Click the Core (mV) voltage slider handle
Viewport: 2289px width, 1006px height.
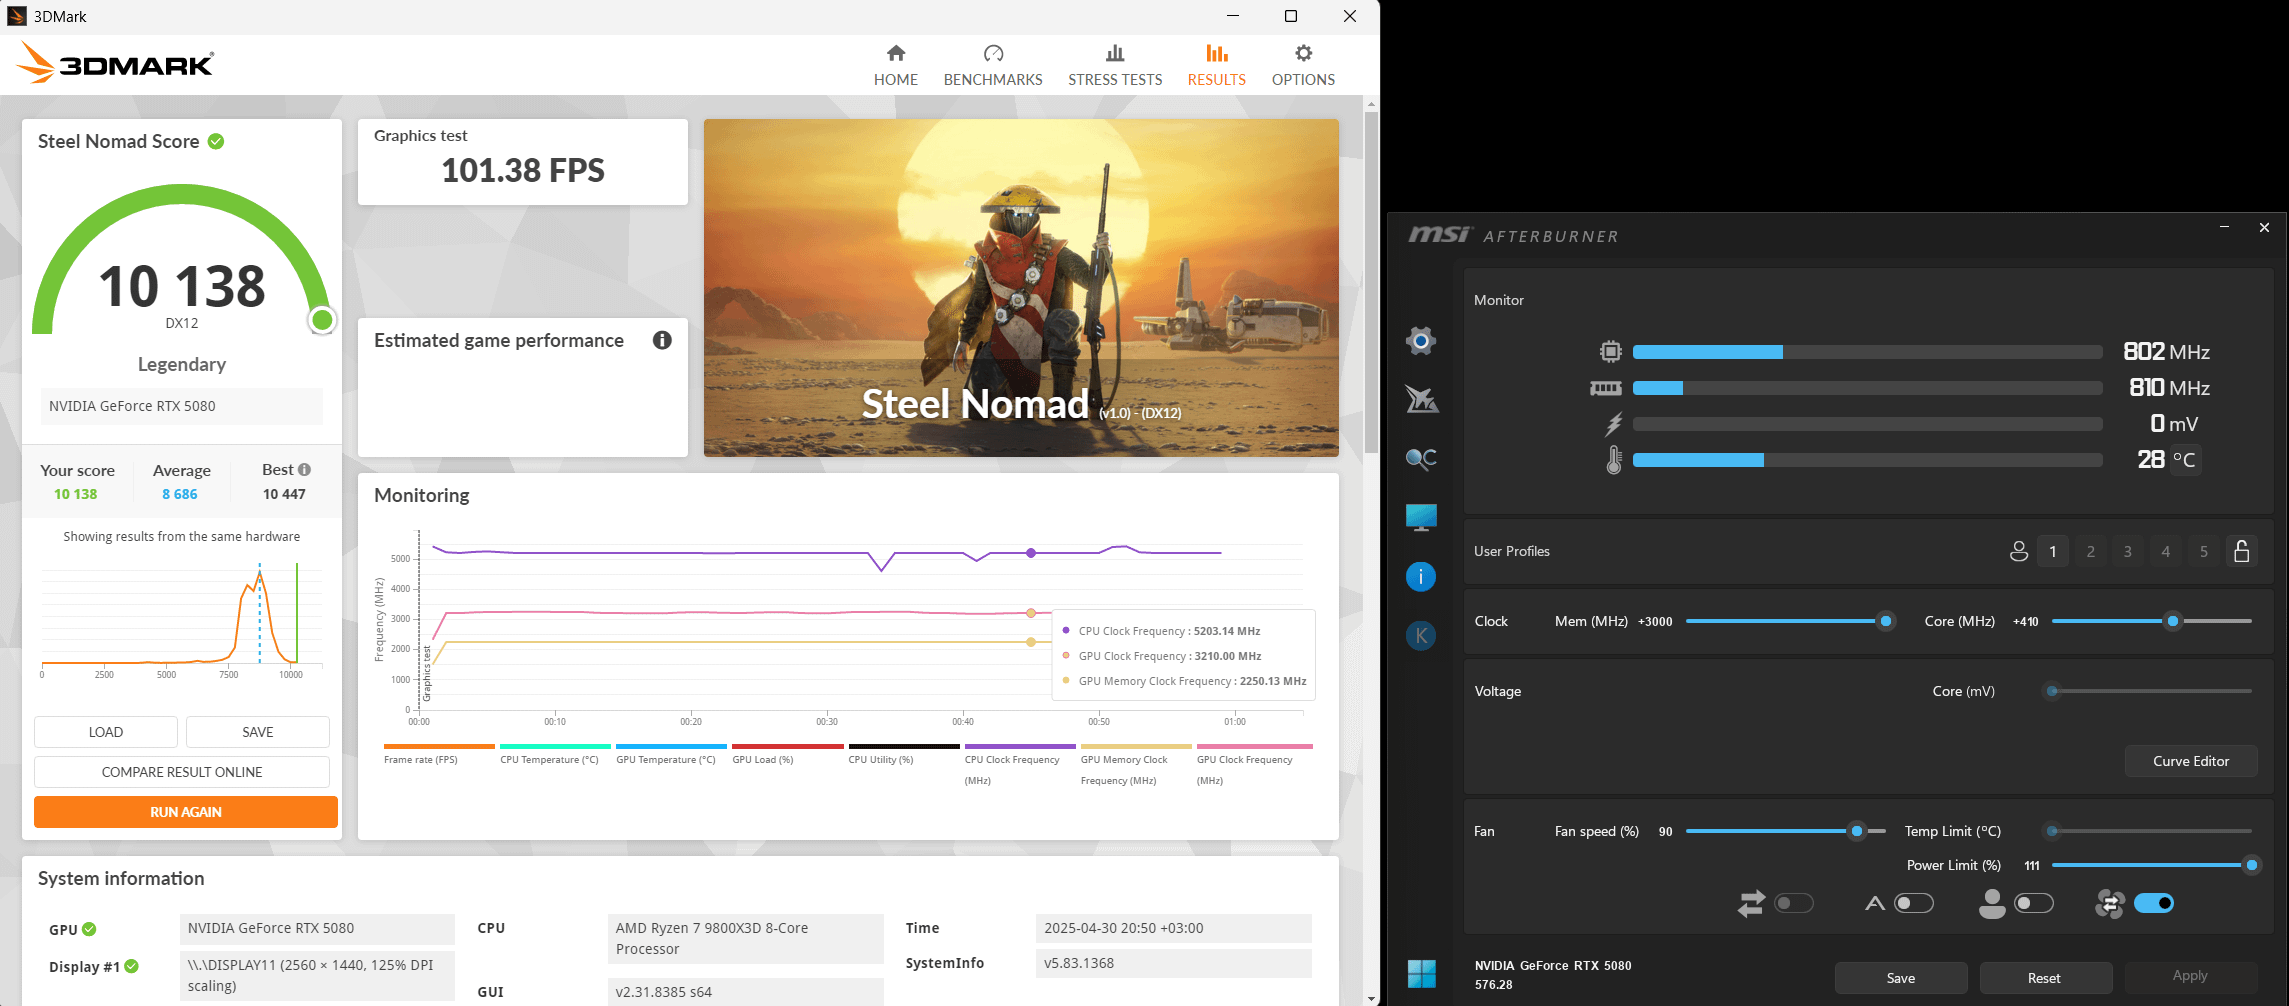[x=2052, y=691]
